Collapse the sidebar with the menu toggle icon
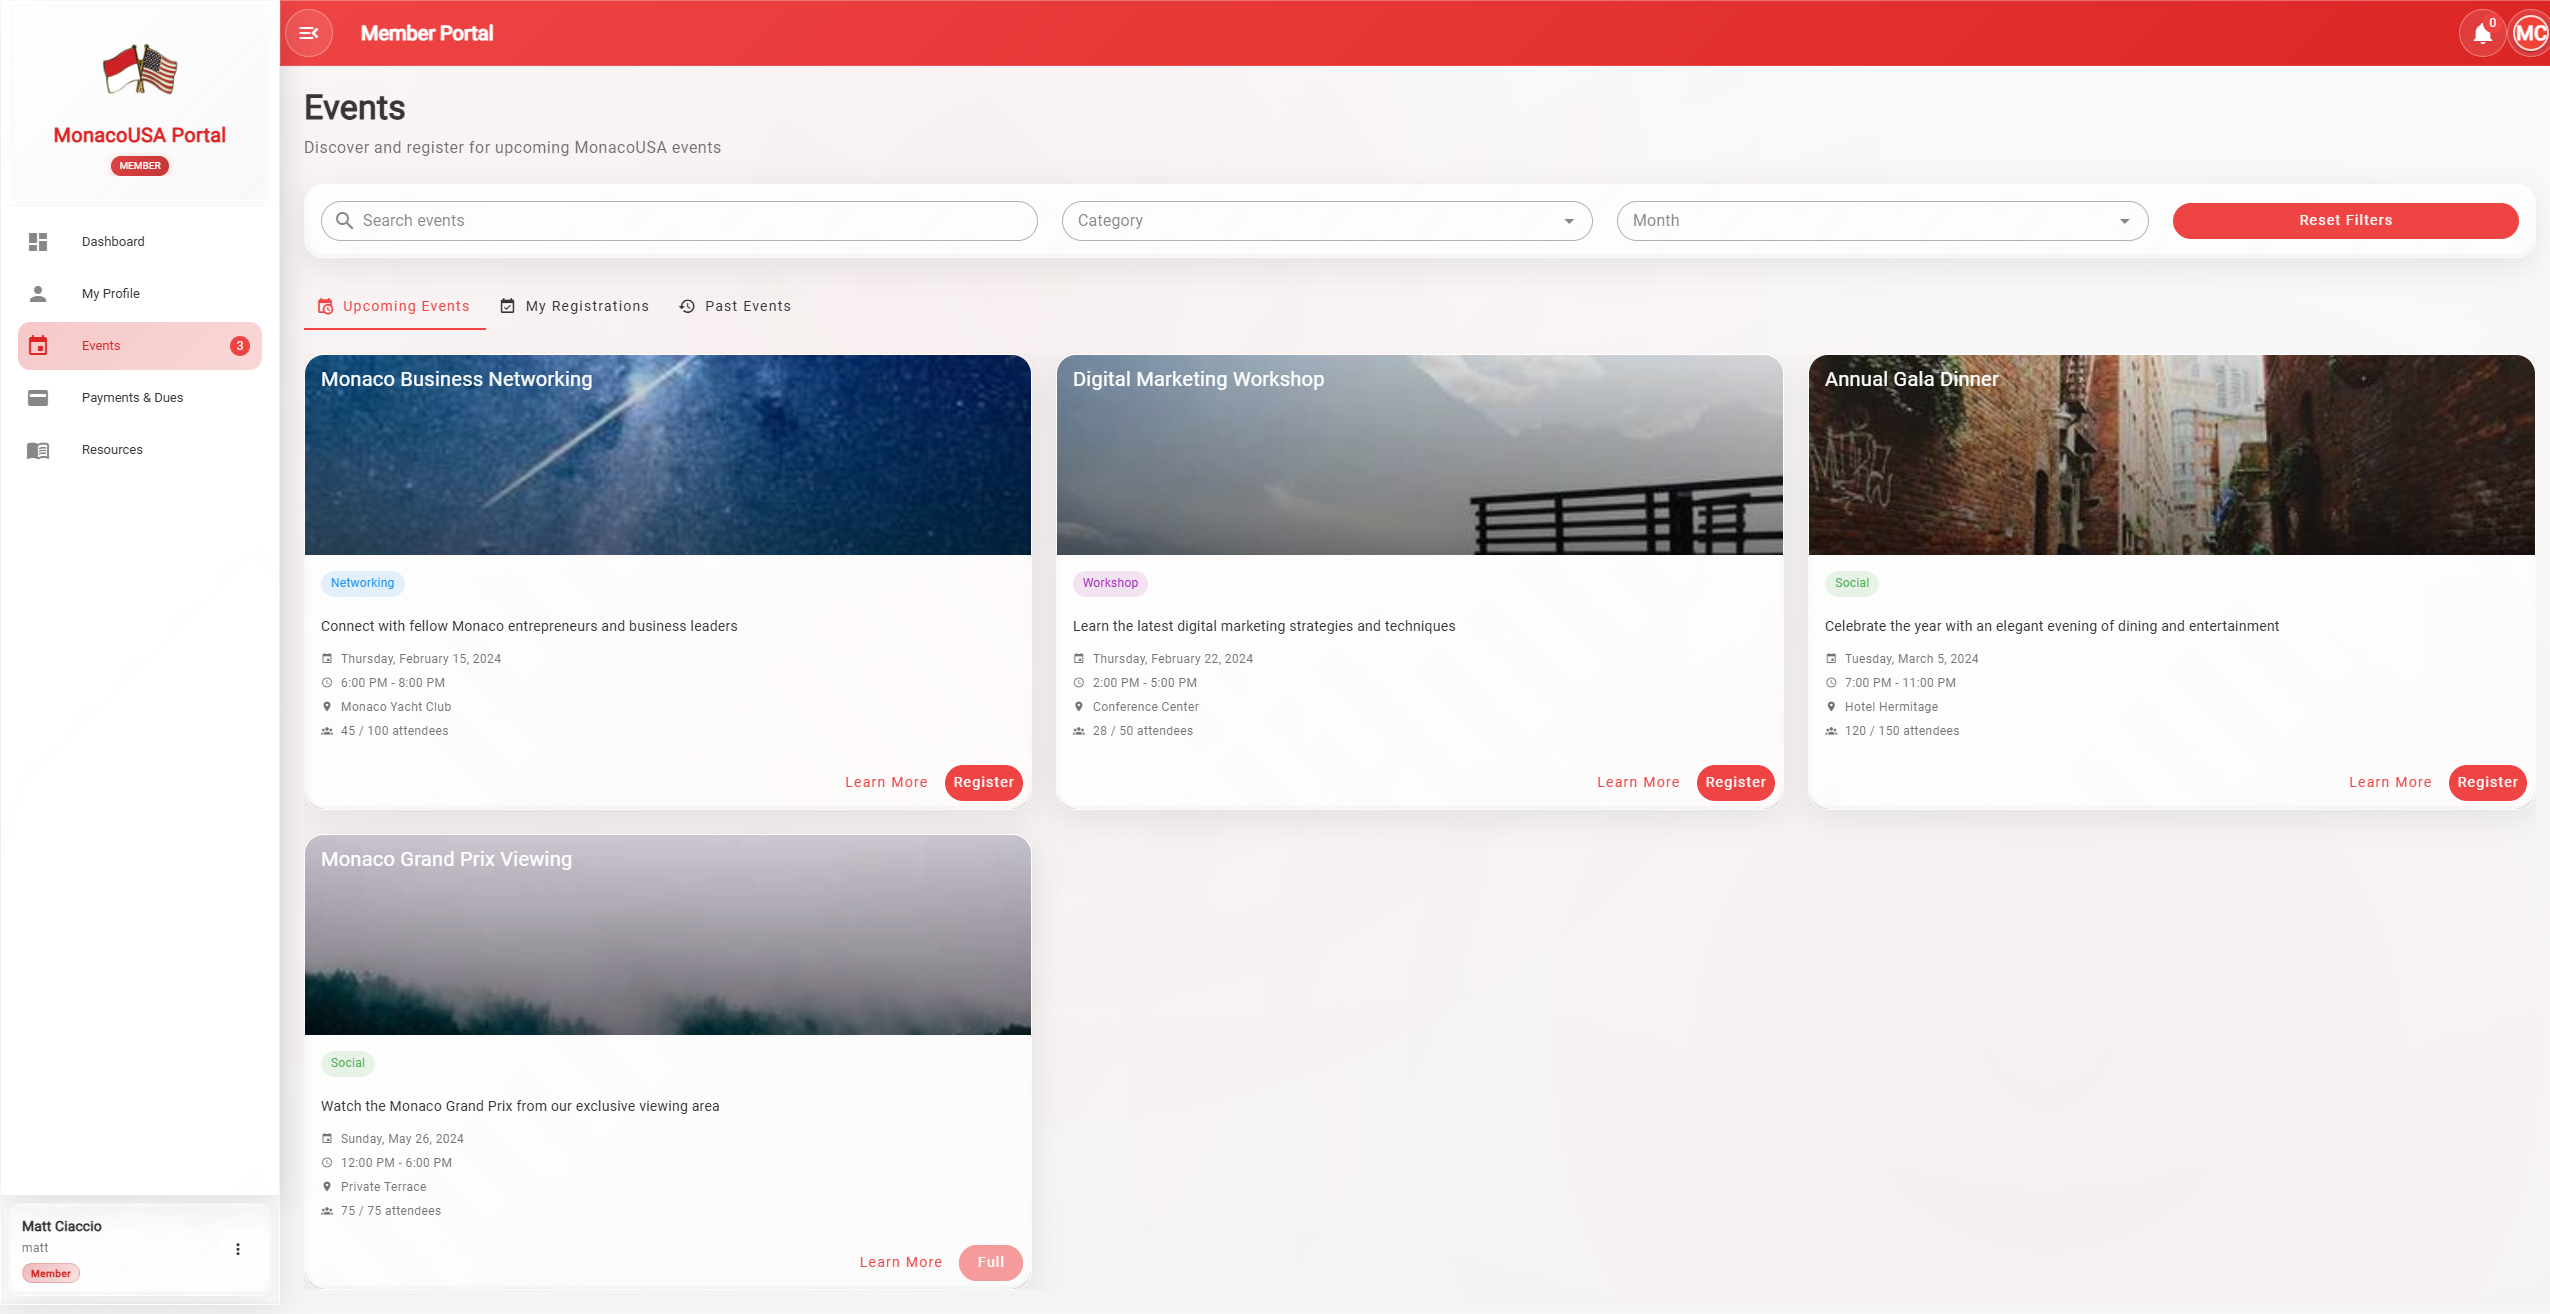Viewport: 2550px width, 1314px height. click(x=309, y=33)
